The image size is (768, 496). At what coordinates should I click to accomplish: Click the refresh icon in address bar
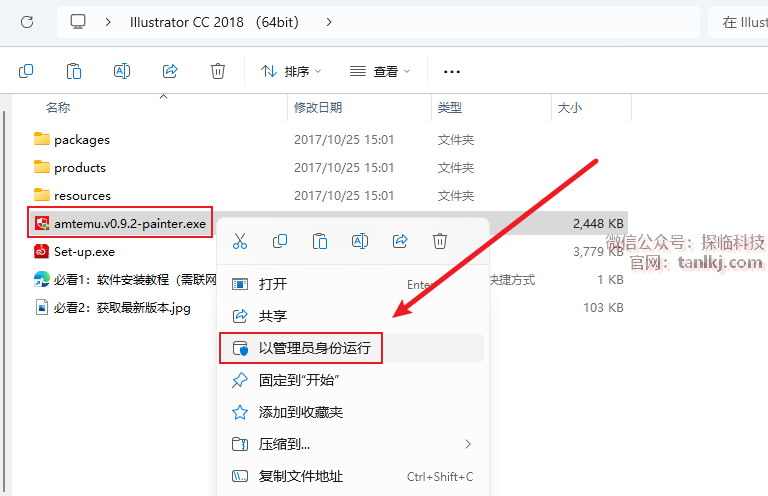[27, 22]
